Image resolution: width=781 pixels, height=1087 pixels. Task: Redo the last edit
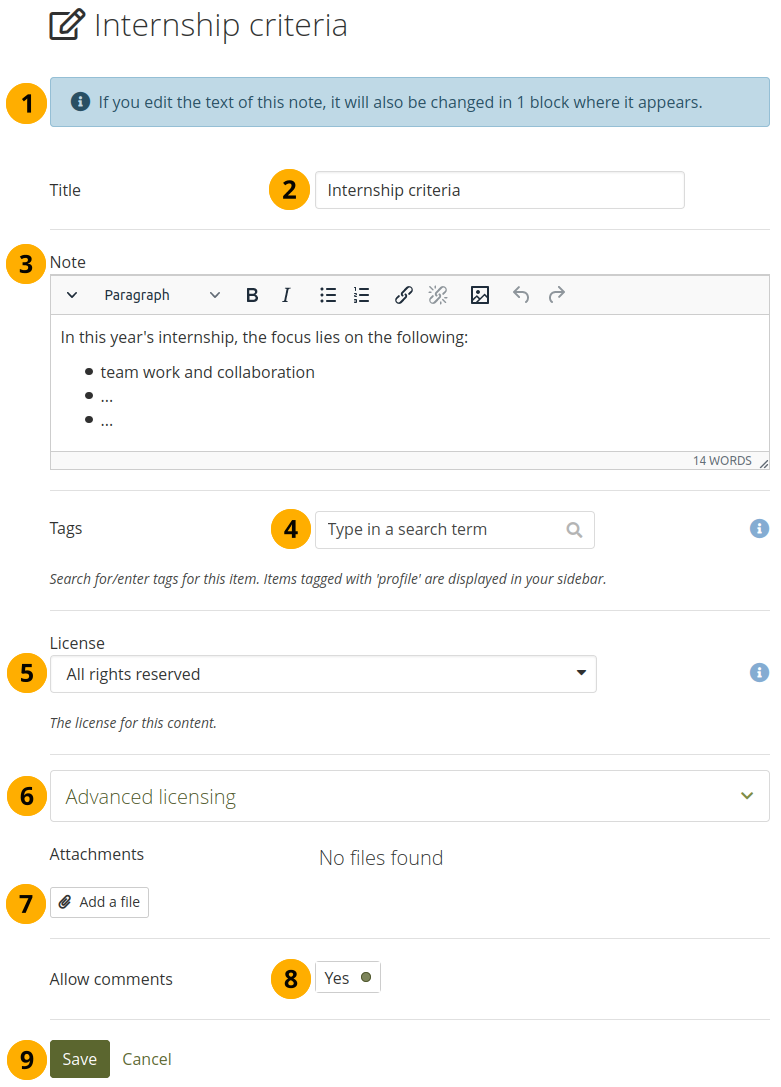click(557, 295)
